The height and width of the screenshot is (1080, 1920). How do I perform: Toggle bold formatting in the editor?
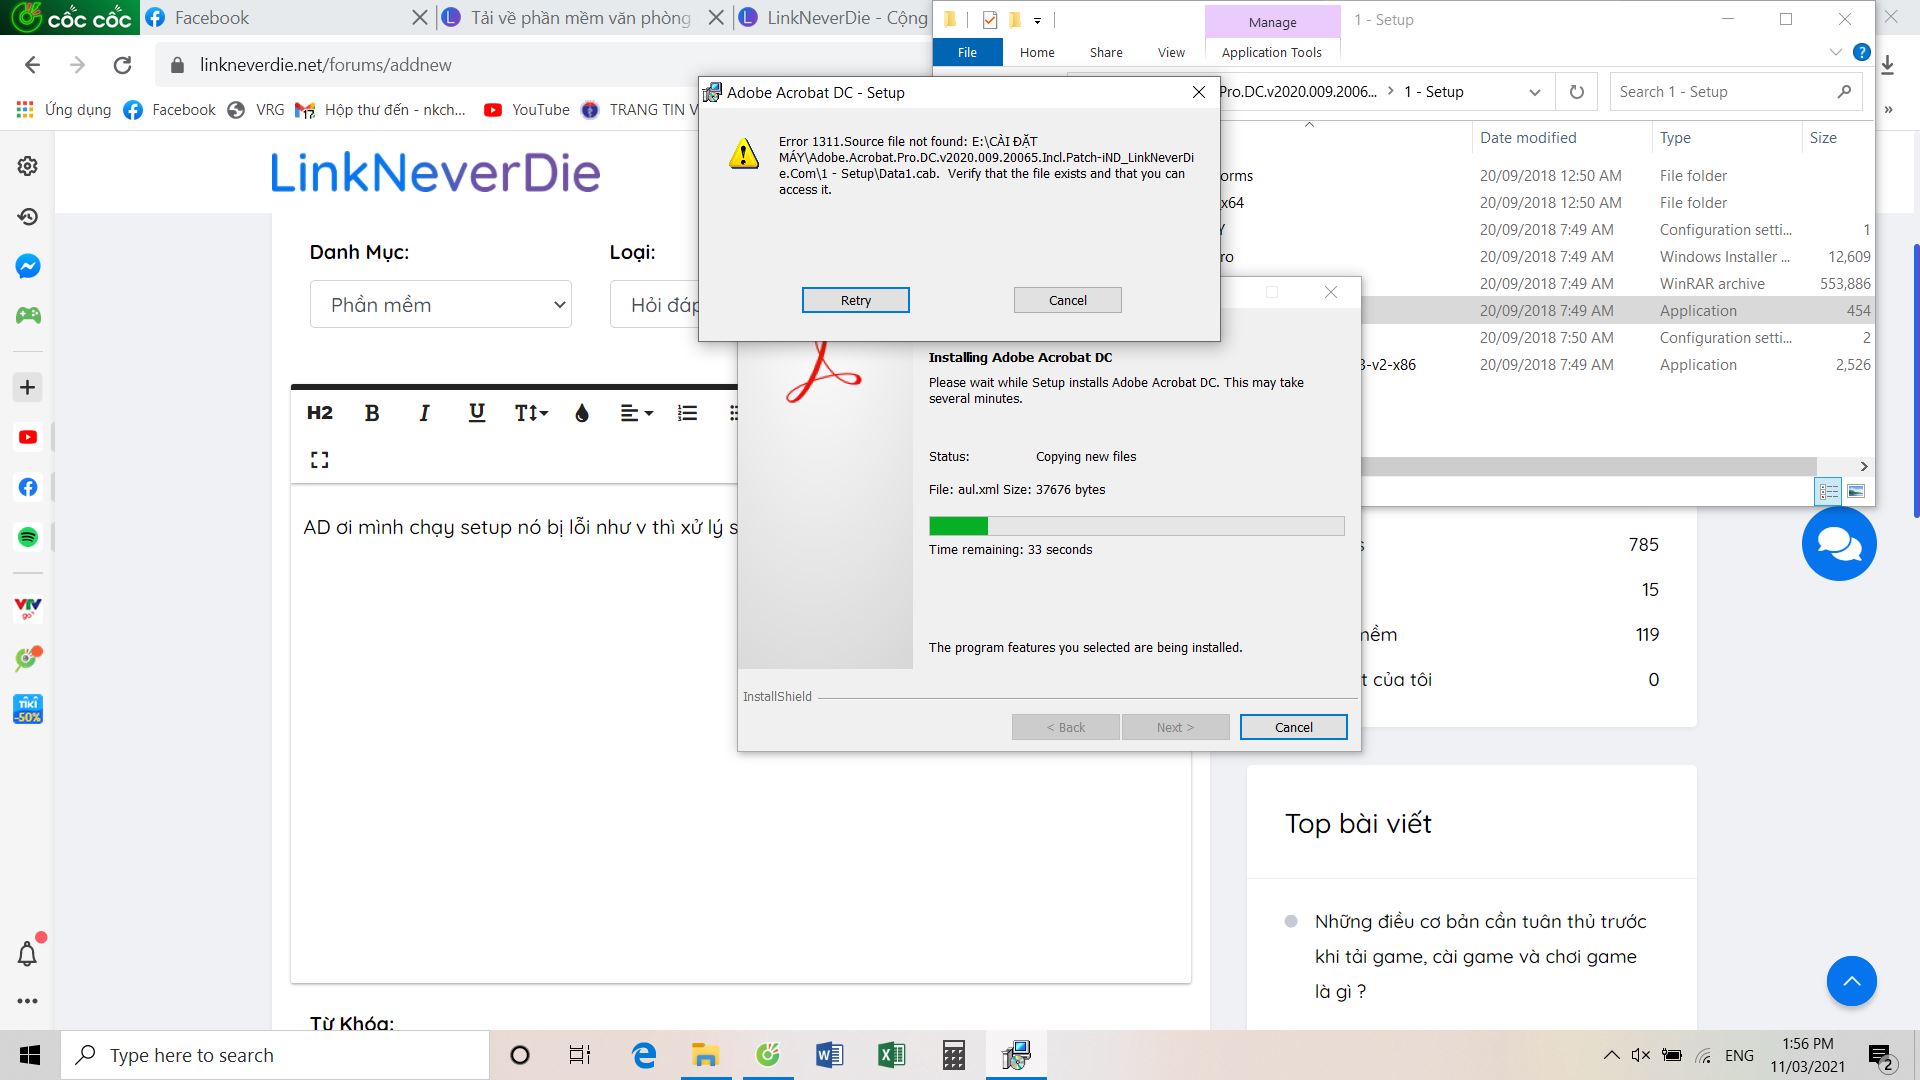(371, 412)
